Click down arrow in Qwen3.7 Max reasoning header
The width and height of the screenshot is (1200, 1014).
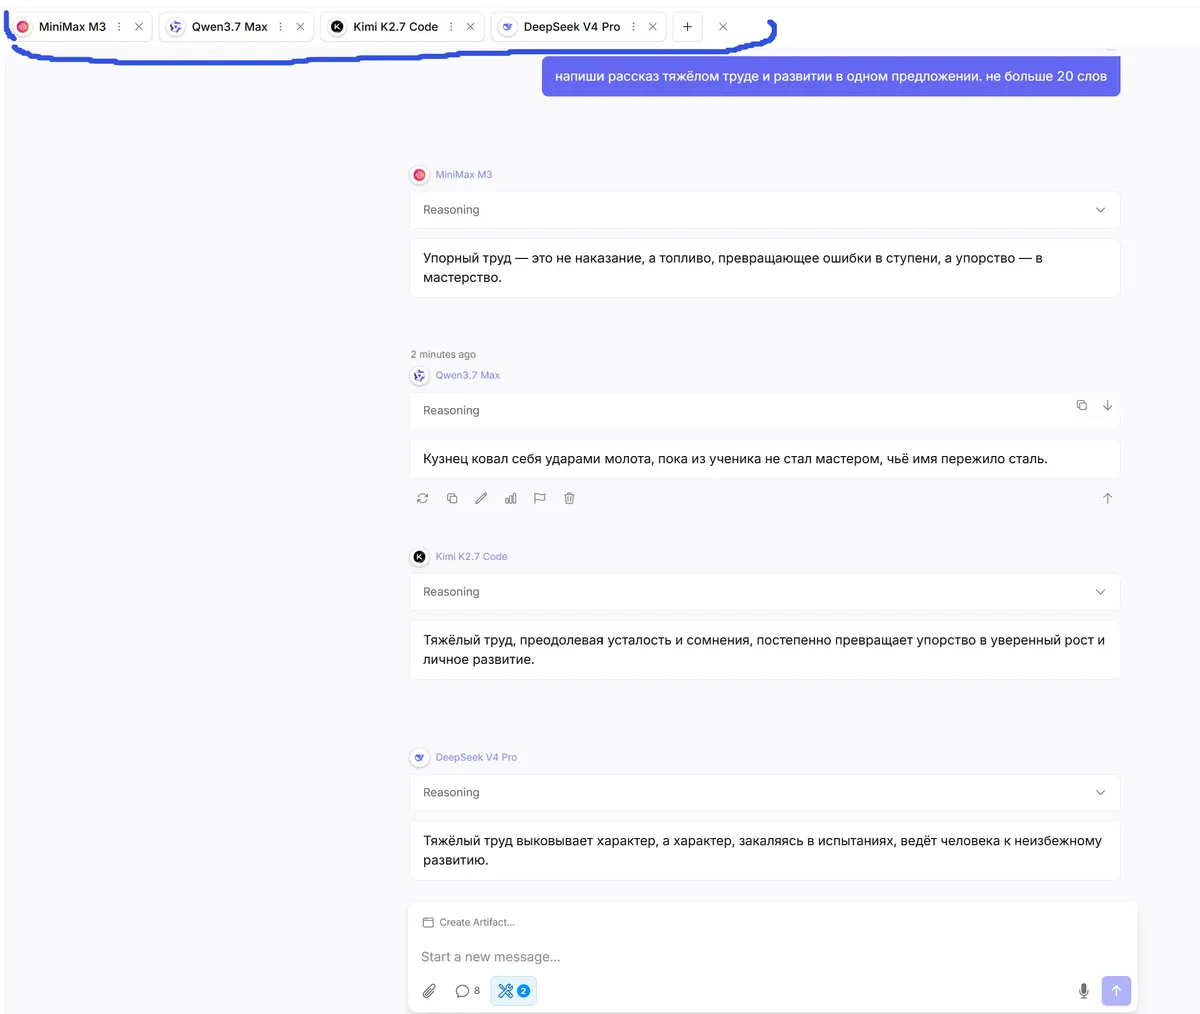[1107, 405]
